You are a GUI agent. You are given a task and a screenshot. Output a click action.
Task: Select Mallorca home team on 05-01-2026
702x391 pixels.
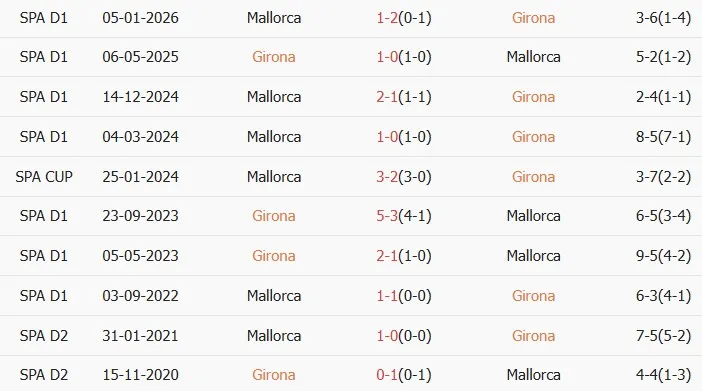coord(274,18)
